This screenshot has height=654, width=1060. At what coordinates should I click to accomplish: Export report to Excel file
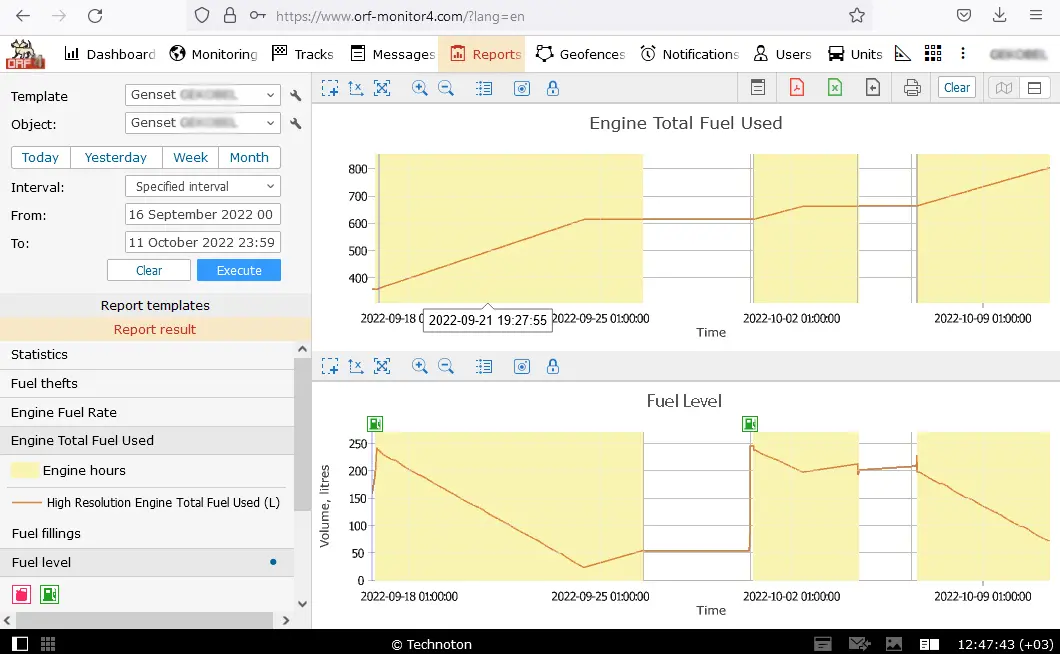click(835, 88)
